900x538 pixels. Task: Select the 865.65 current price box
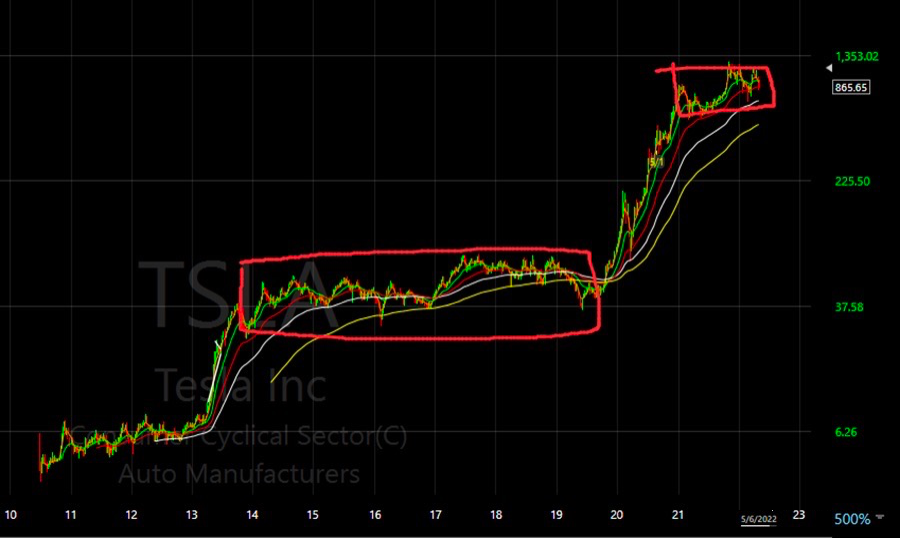tap(851, 87)
